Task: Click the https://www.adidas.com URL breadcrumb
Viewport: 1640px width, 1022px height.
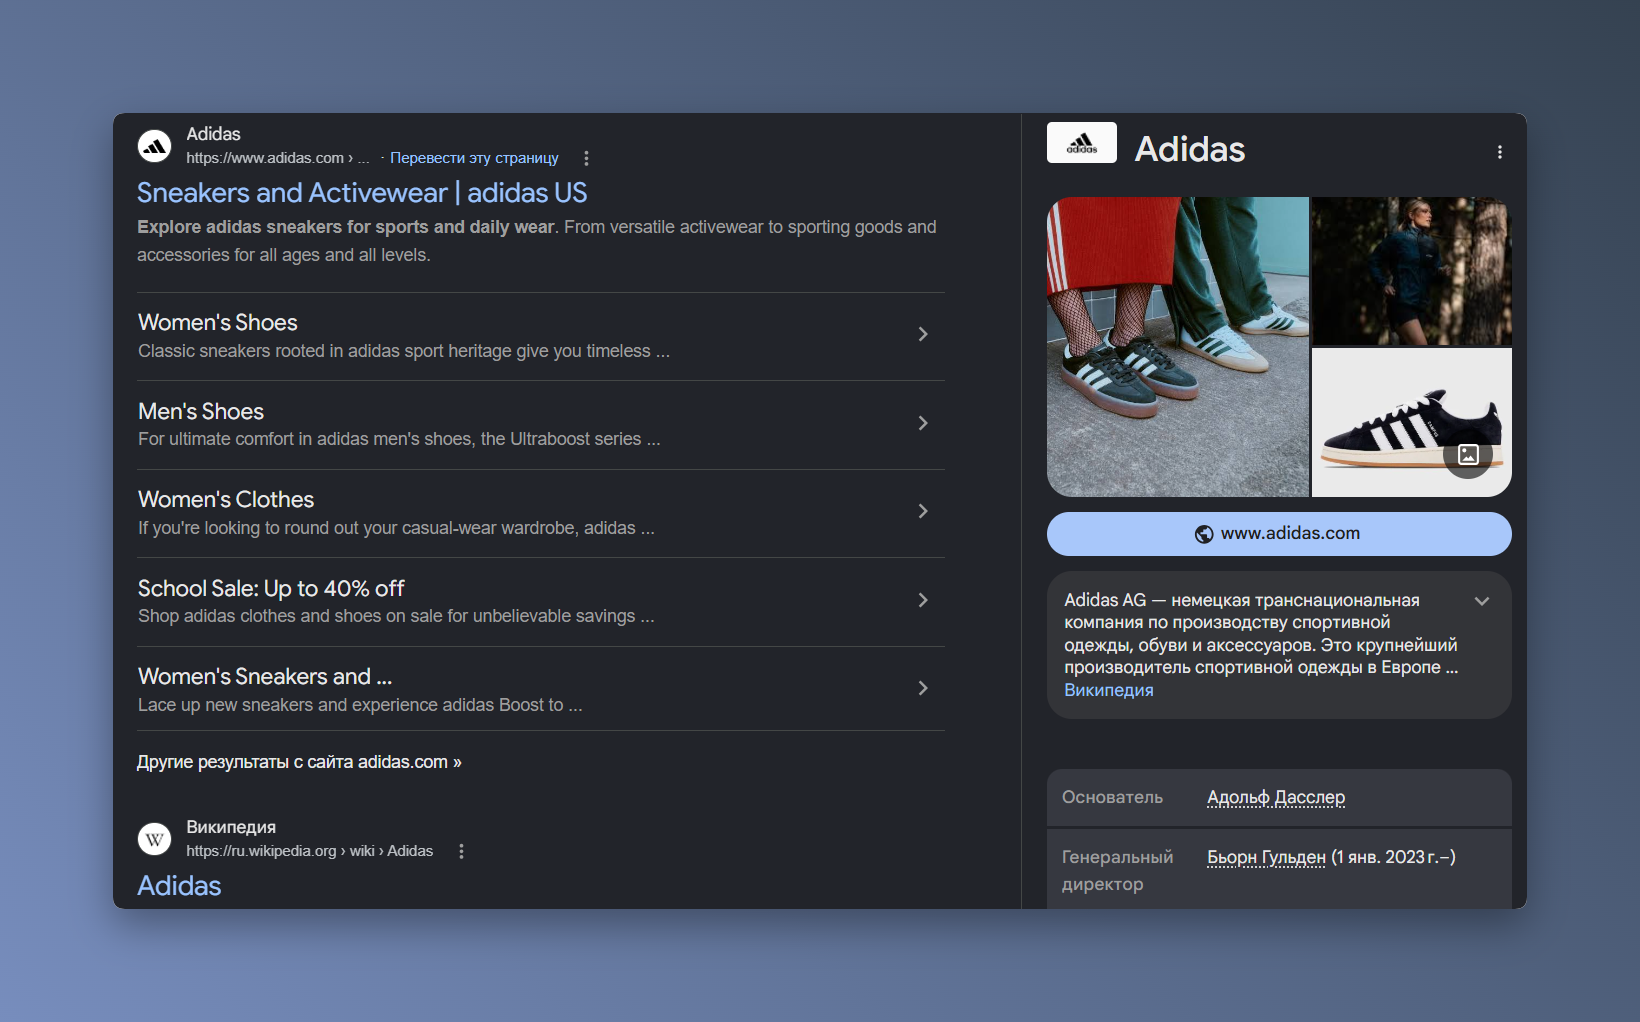Action: coord(278,158)
